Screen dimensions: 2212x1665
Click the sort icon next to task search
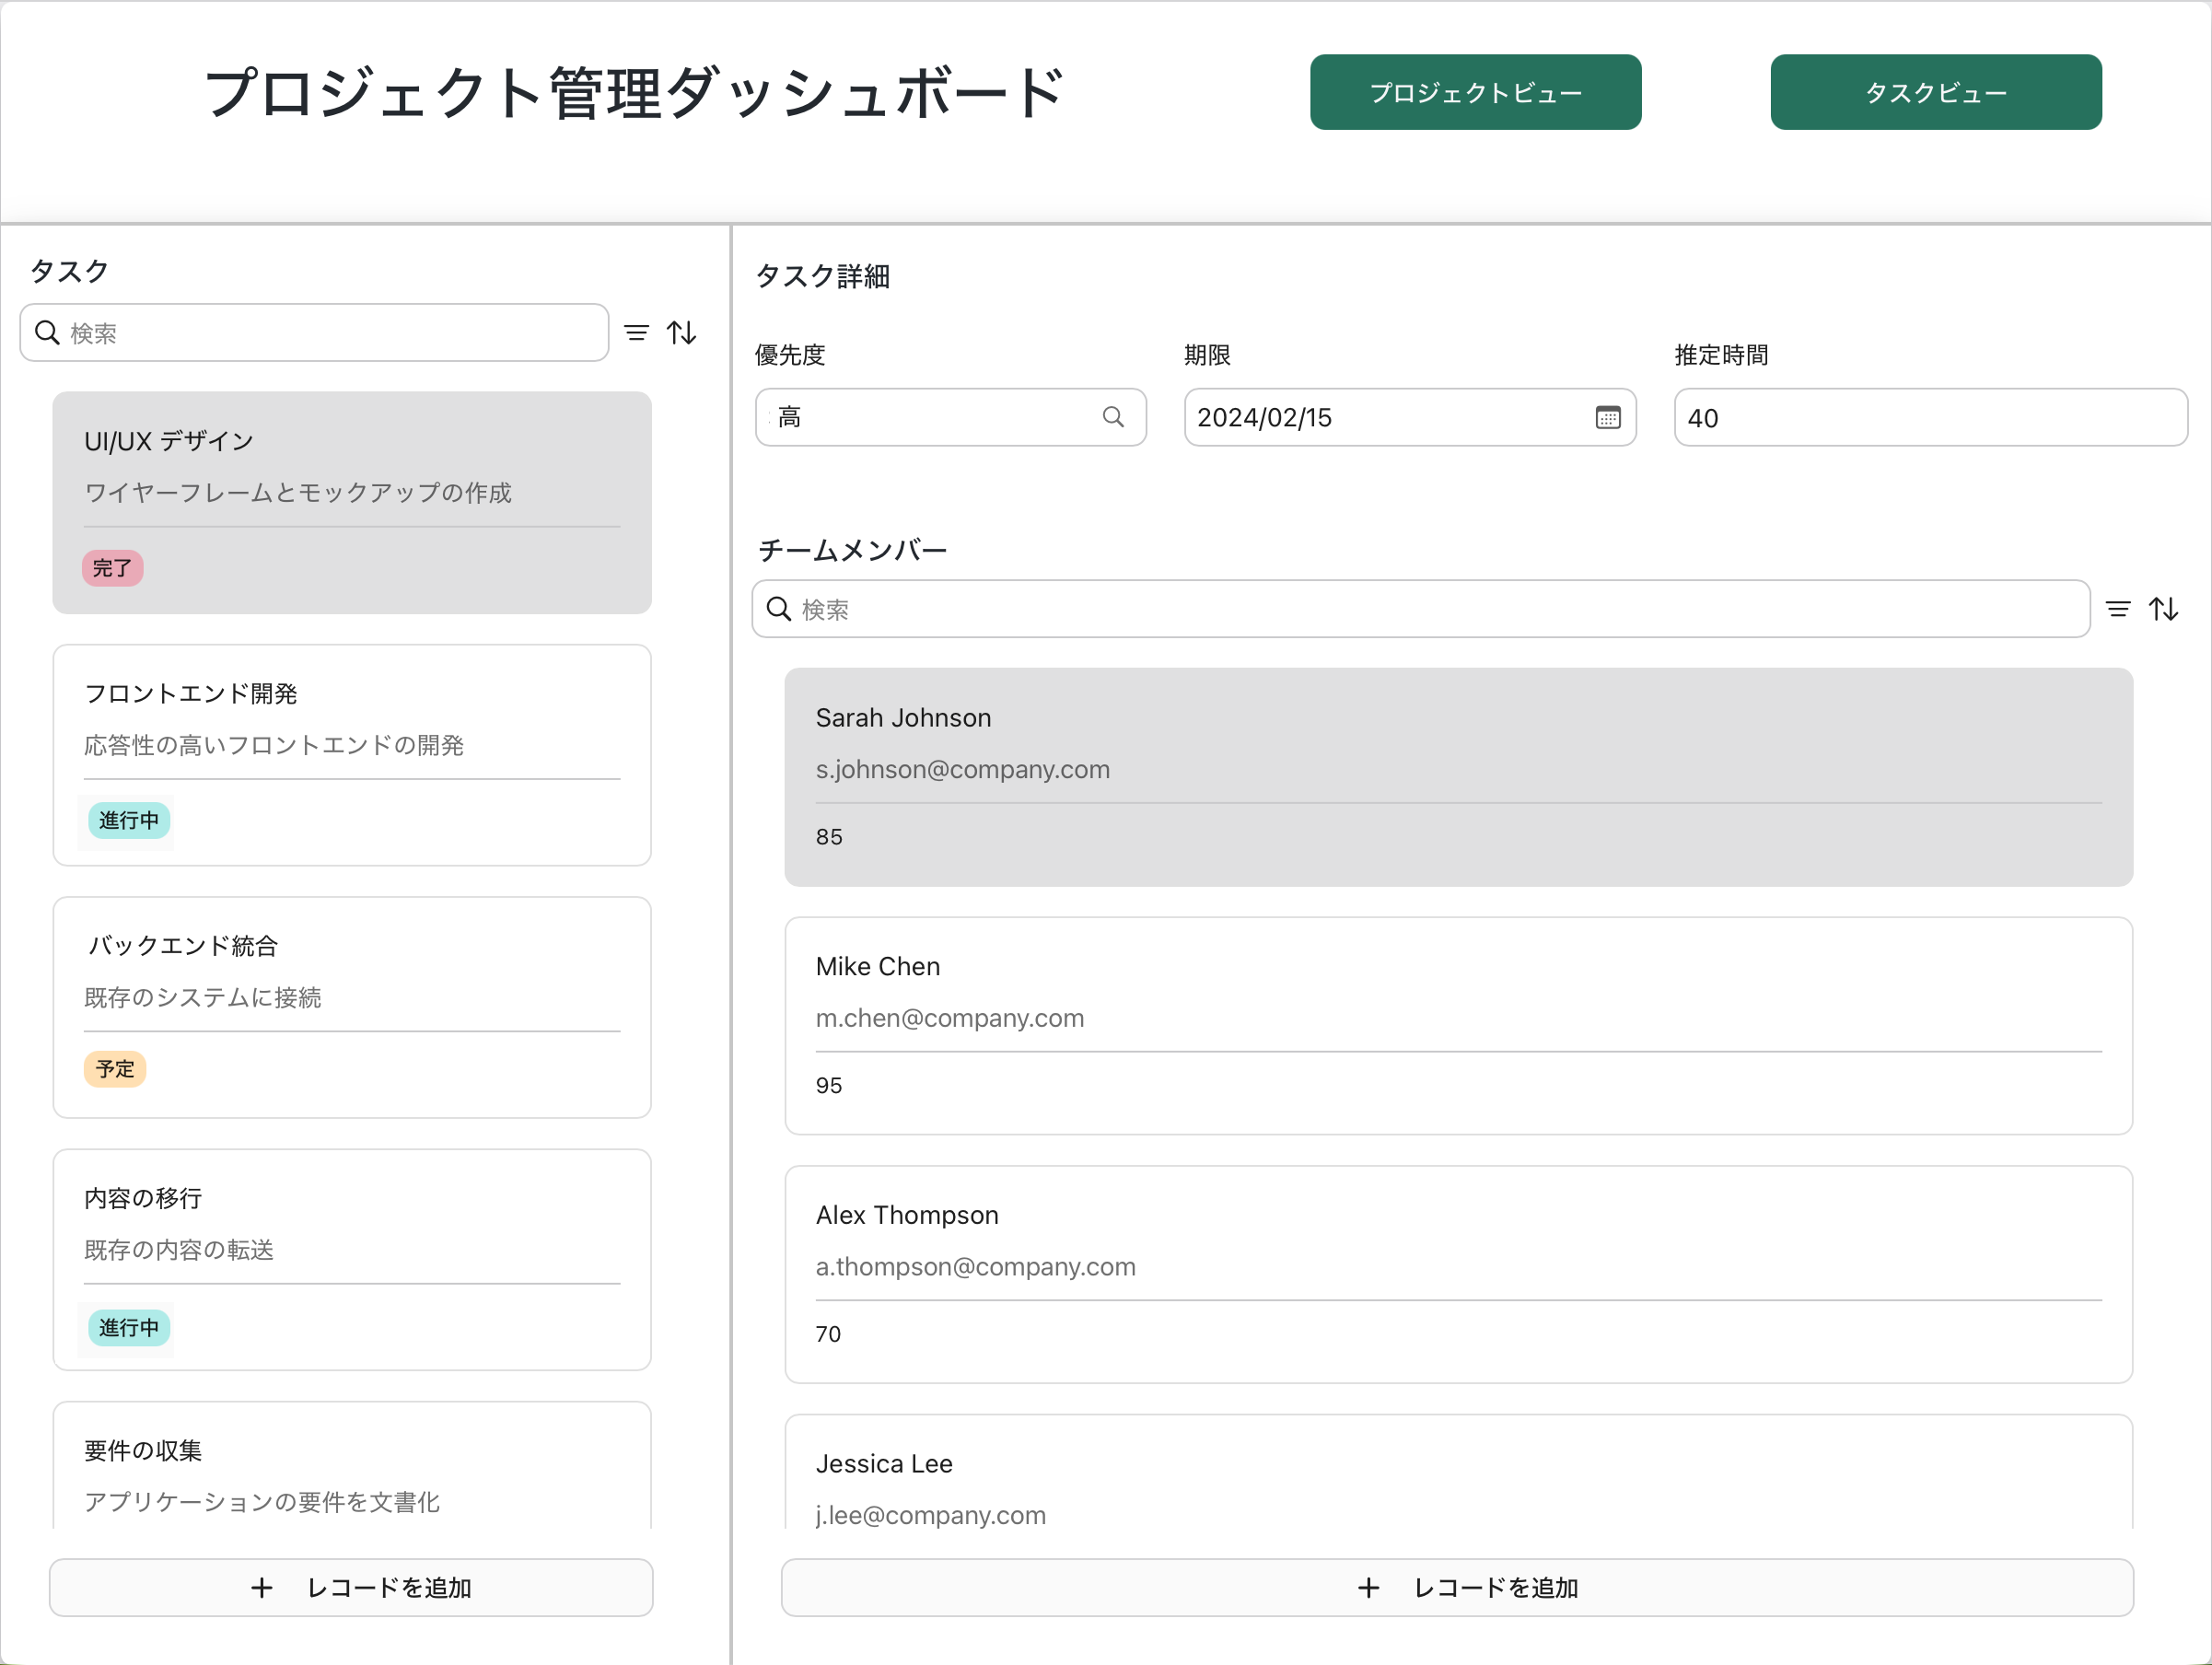click(681, 332)
